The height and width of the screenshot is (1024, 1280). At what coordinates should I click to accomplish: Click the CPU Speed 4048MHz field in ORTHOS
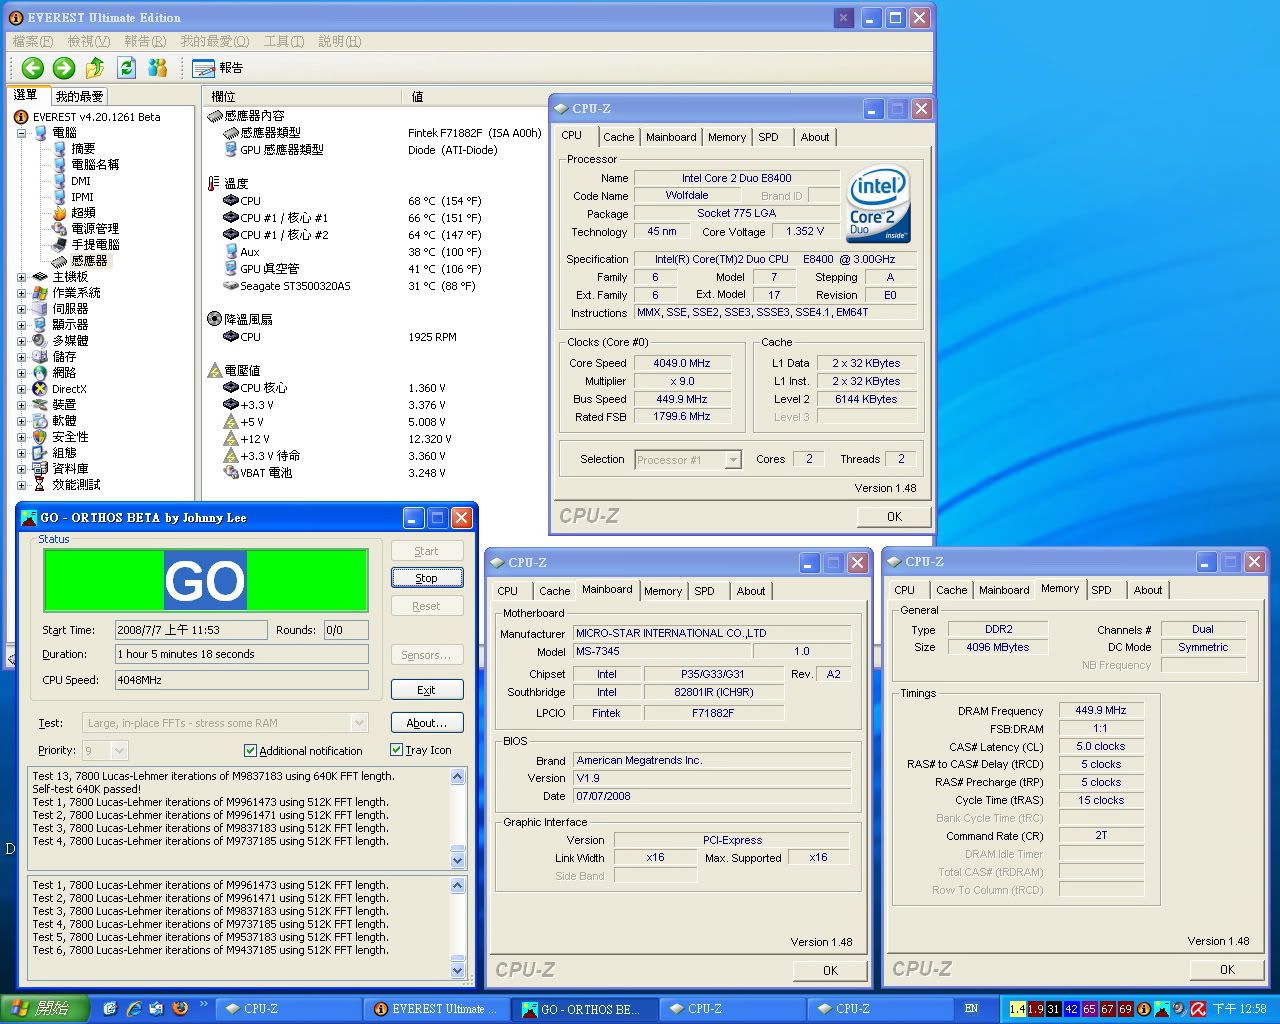click(241, 680)
